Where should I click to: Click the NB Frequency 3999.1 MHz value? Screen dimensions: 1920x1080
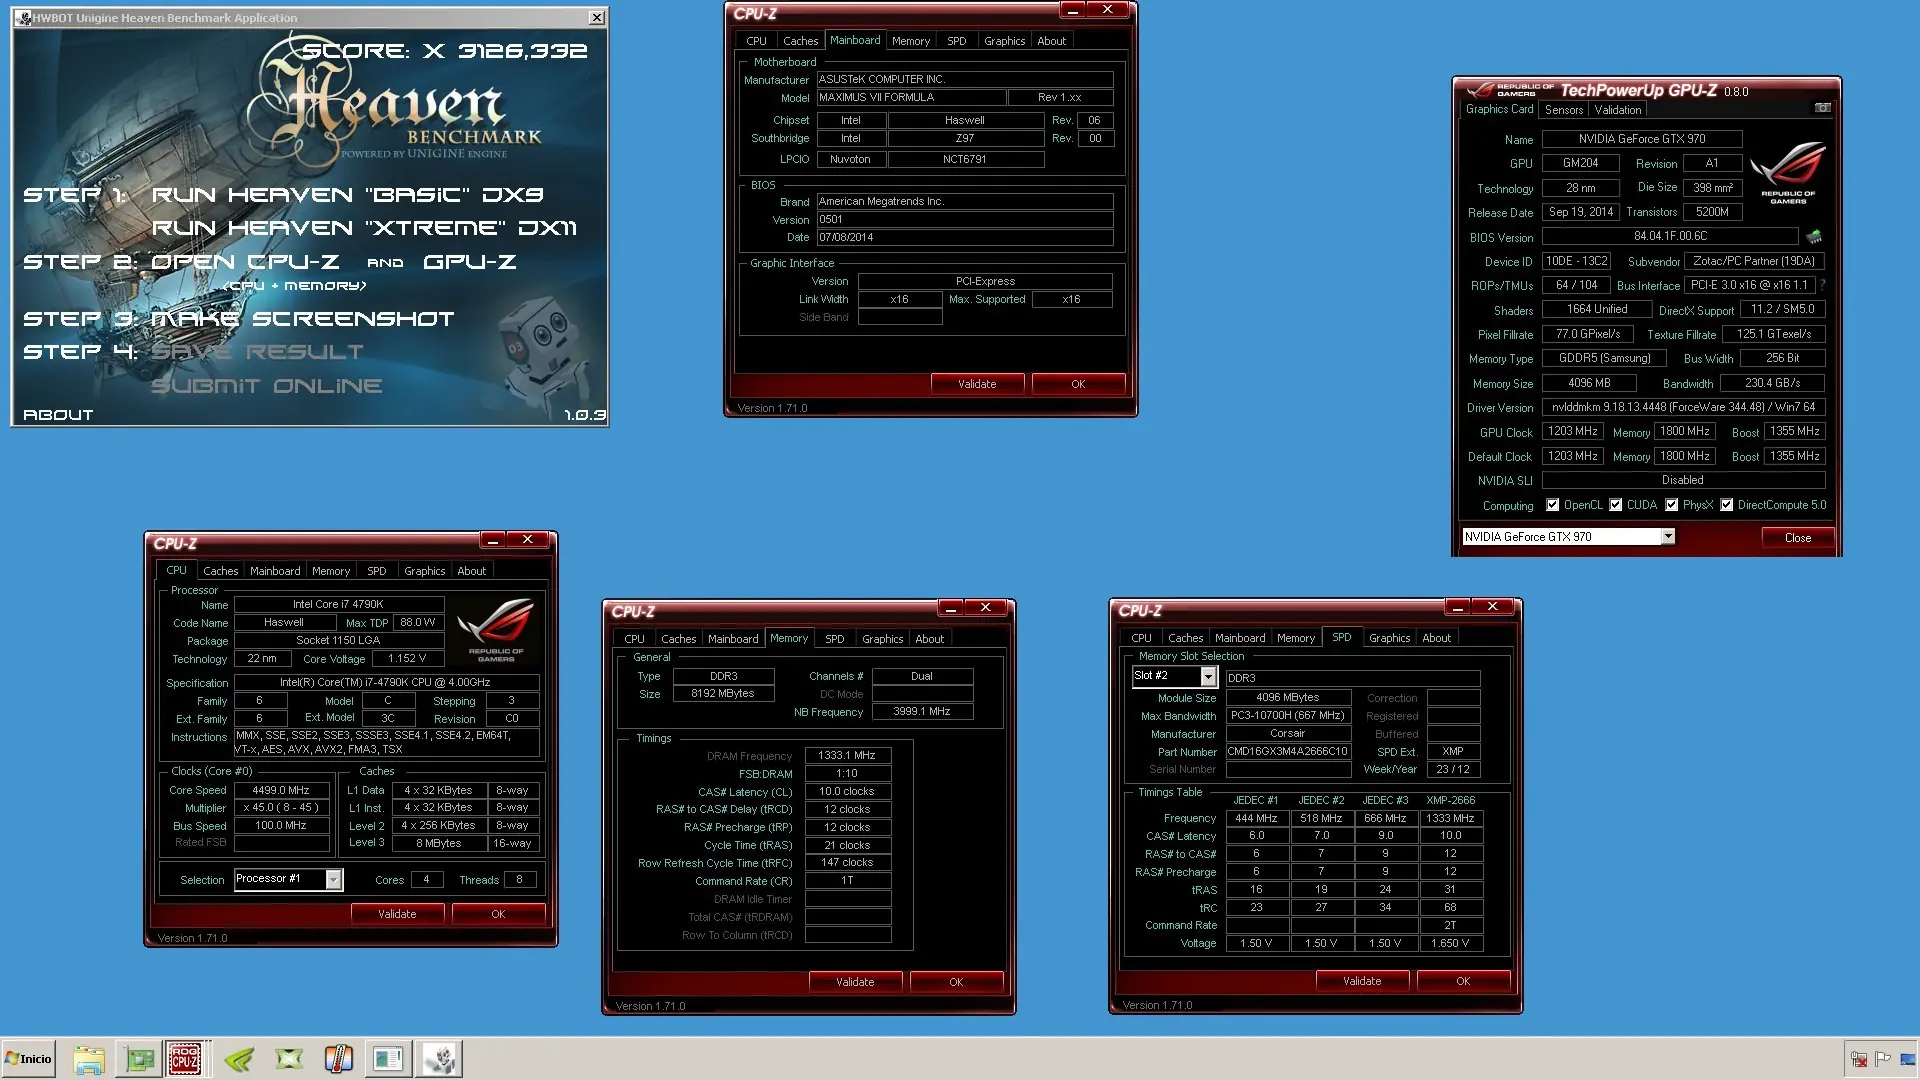921,711
